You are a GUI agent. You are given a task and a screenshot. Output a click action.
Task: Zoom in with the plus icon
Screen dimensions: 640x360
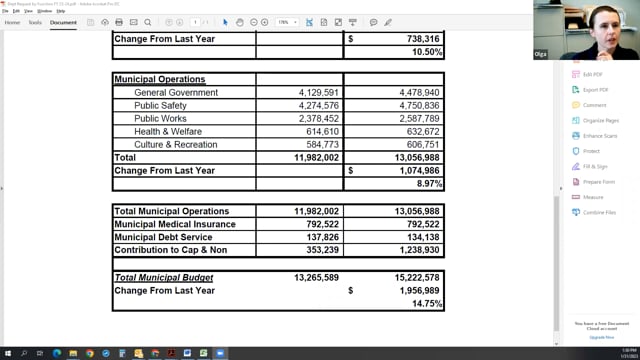[x=264, y=22]
